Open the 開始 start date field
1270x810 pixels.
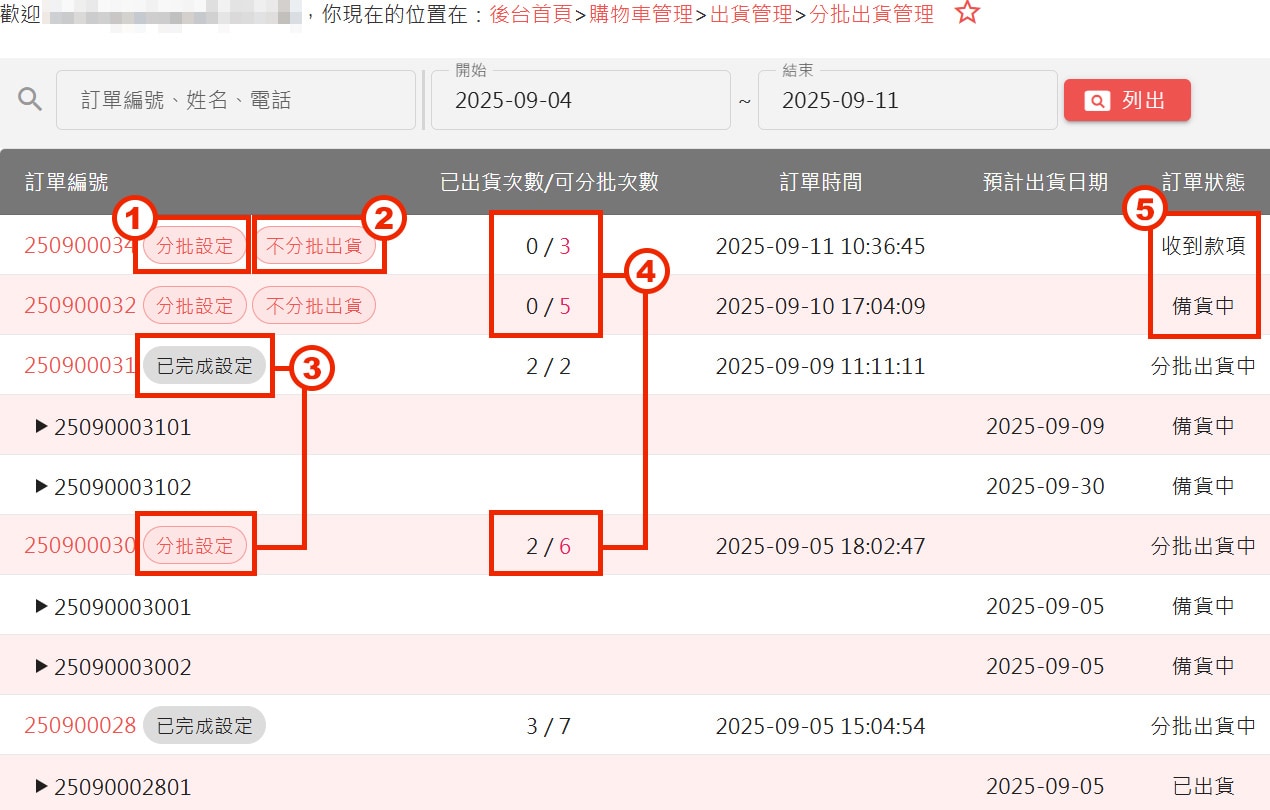[x=580, y=100]
